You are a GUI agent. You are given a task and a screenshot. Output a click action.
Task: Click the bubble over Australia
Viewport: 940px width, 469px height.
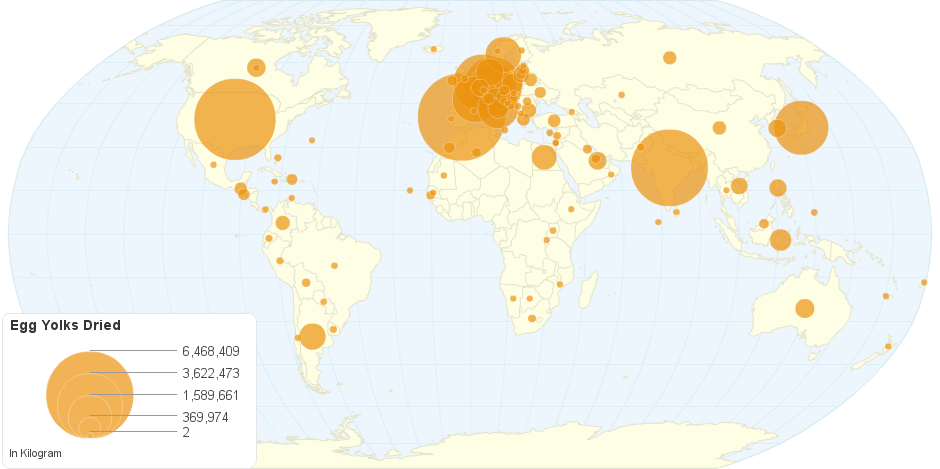tap(805, 308)
